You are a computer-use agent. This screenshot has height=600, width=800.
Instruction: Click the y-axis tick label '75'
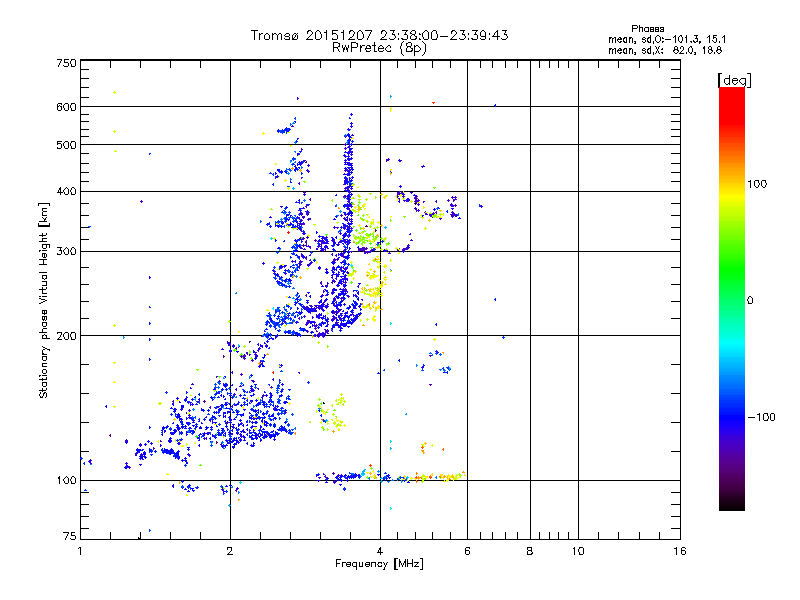coord(70,536)
